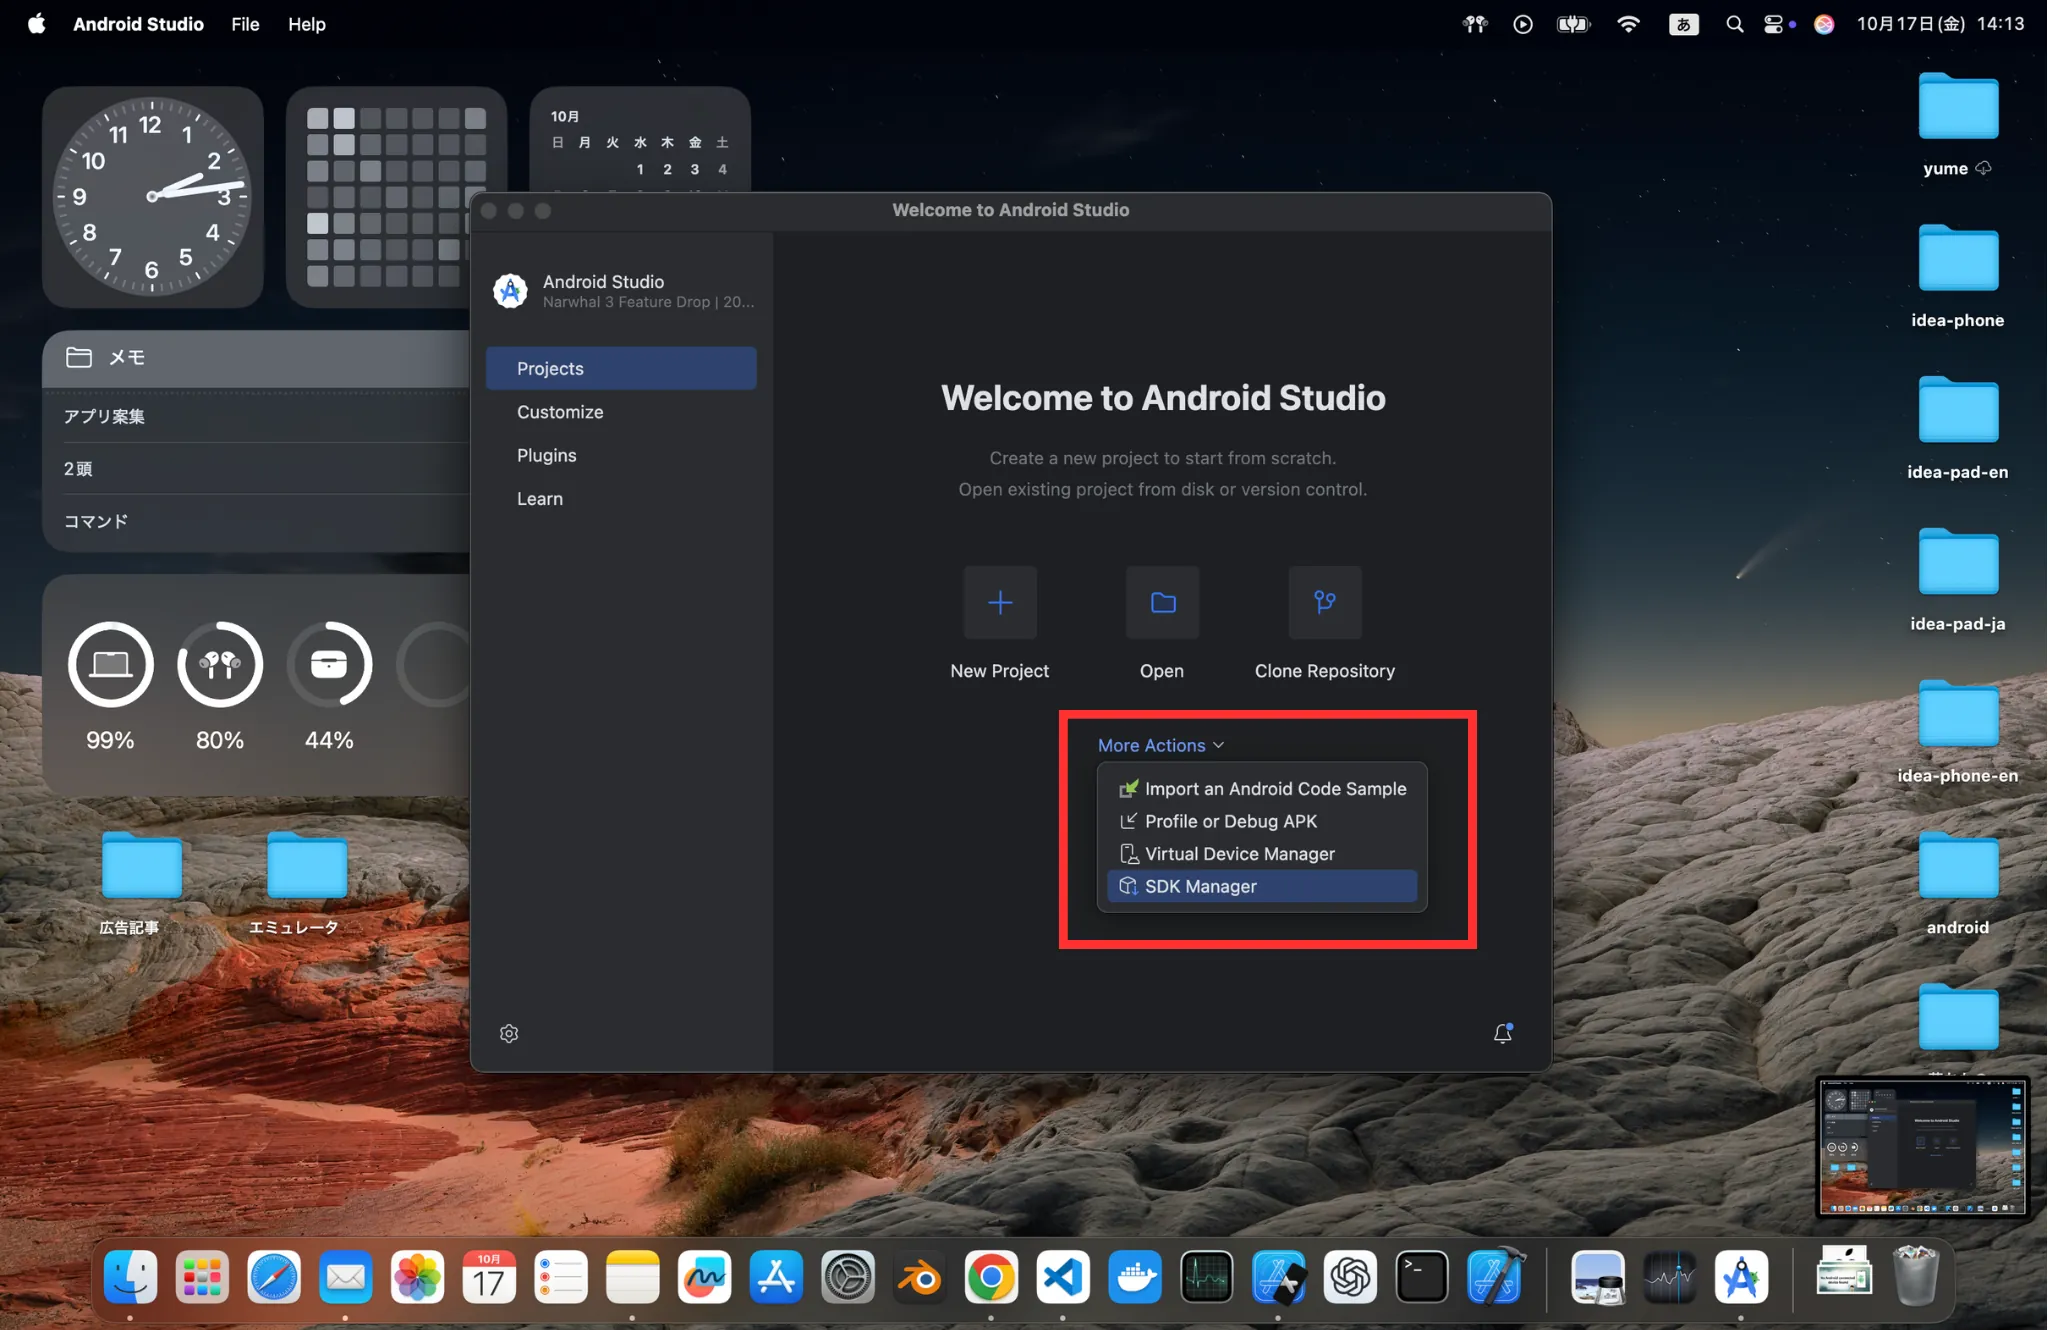2048x1330 pixels.
Task: Click the Wi-Fi icon in the menu bar
Action: click(x=1629, y=23)
